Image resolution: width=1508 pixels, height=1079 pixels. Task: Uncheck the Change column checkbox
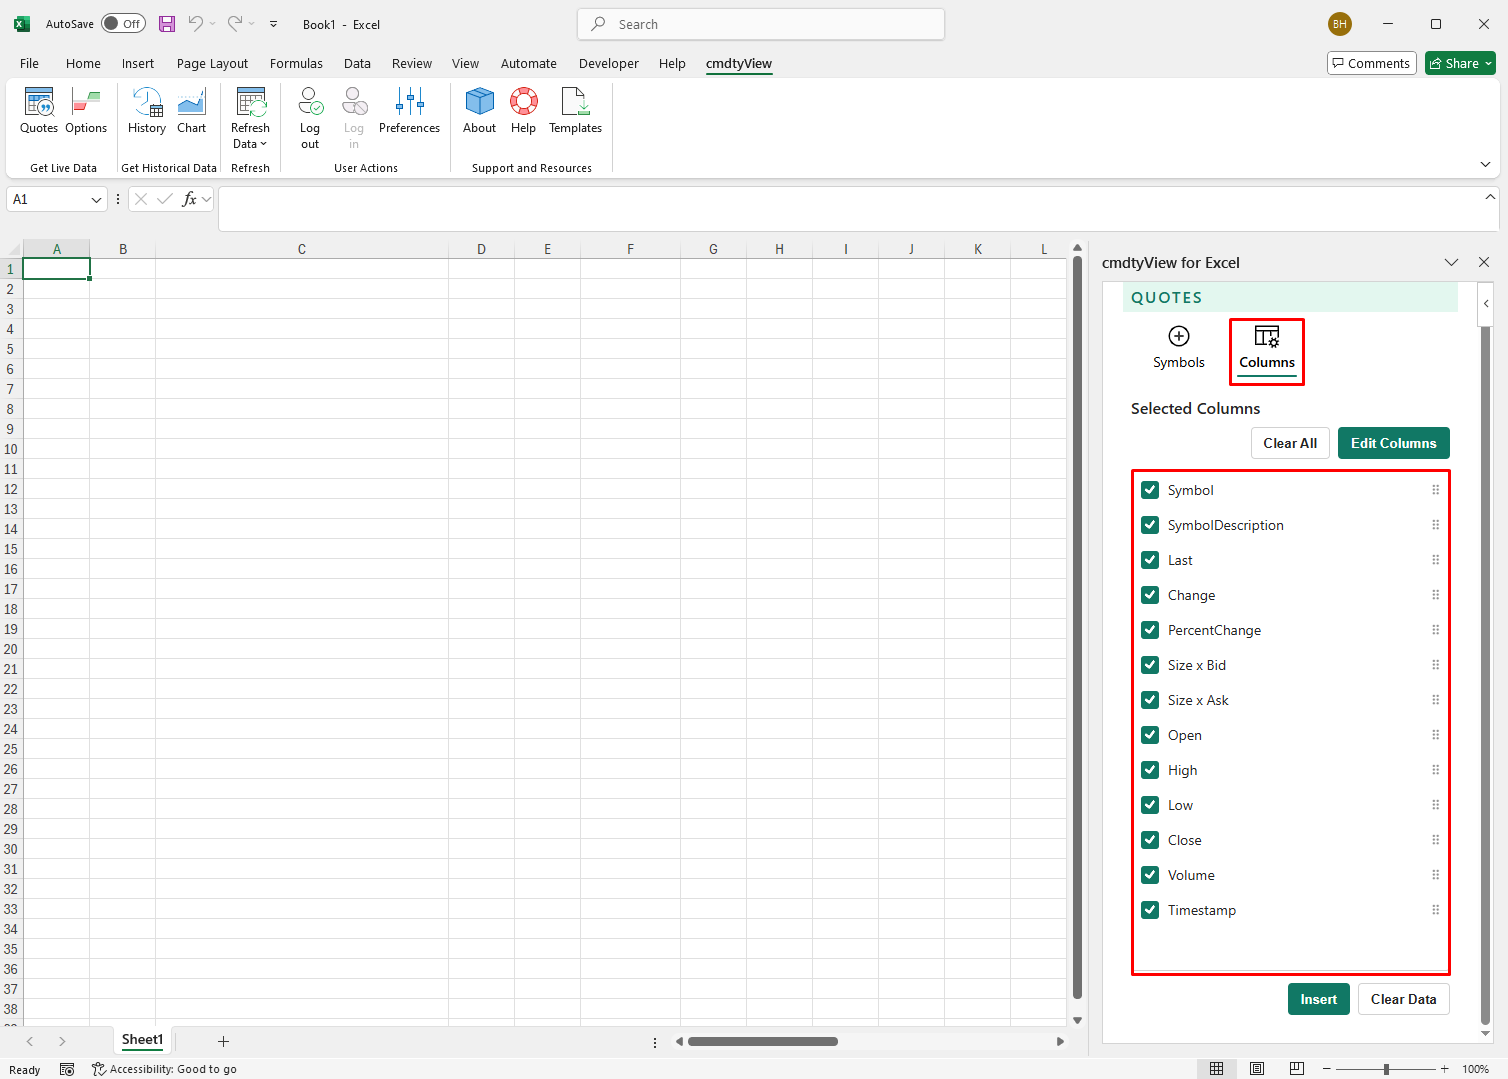pos(1150,595)
